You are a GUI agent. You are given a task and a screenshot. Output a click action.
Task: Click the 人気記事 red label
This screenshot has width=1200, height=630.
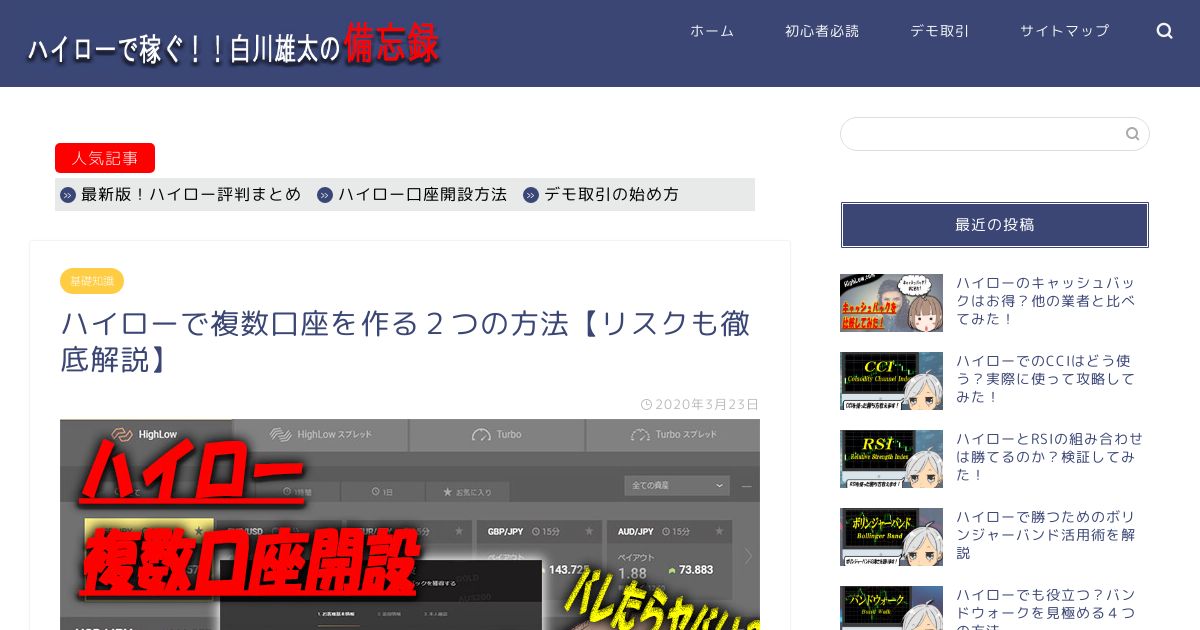(x=105, y=158)
